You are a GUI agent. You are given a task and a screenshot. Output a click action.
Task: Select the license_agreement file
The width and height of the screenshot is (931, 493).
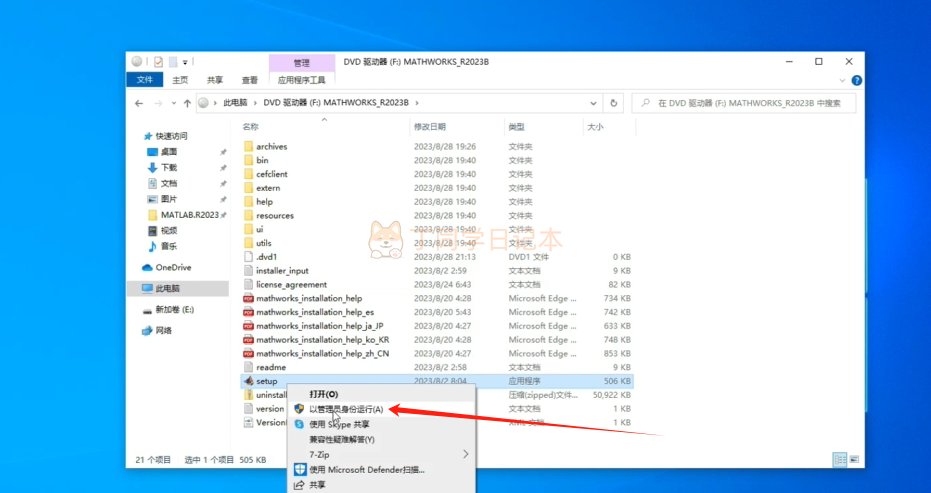point(291,285)
